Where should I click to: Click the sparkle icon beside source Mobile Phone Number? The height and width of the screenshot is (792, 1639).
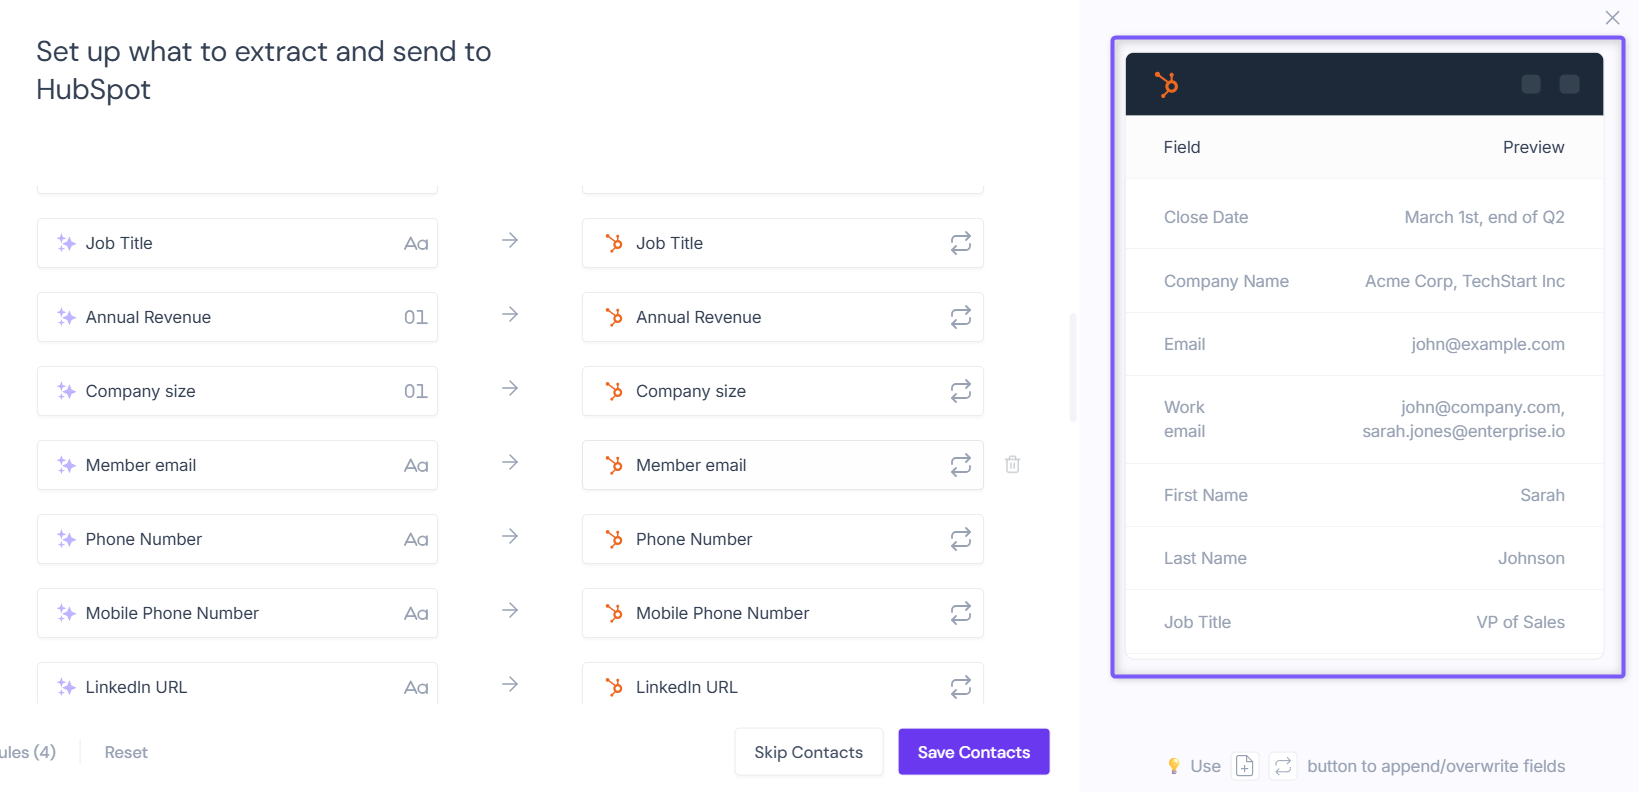[66, 613]
